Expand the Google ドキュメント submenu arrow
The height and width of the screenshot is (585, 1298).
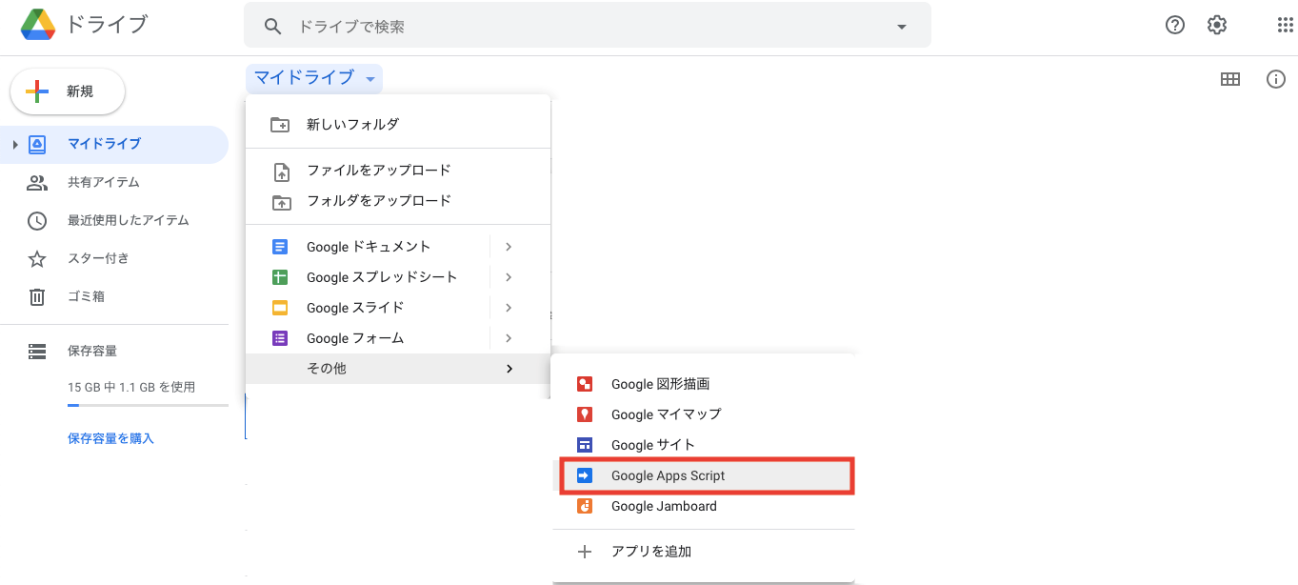pyautogui.click(x=509, y=247)
